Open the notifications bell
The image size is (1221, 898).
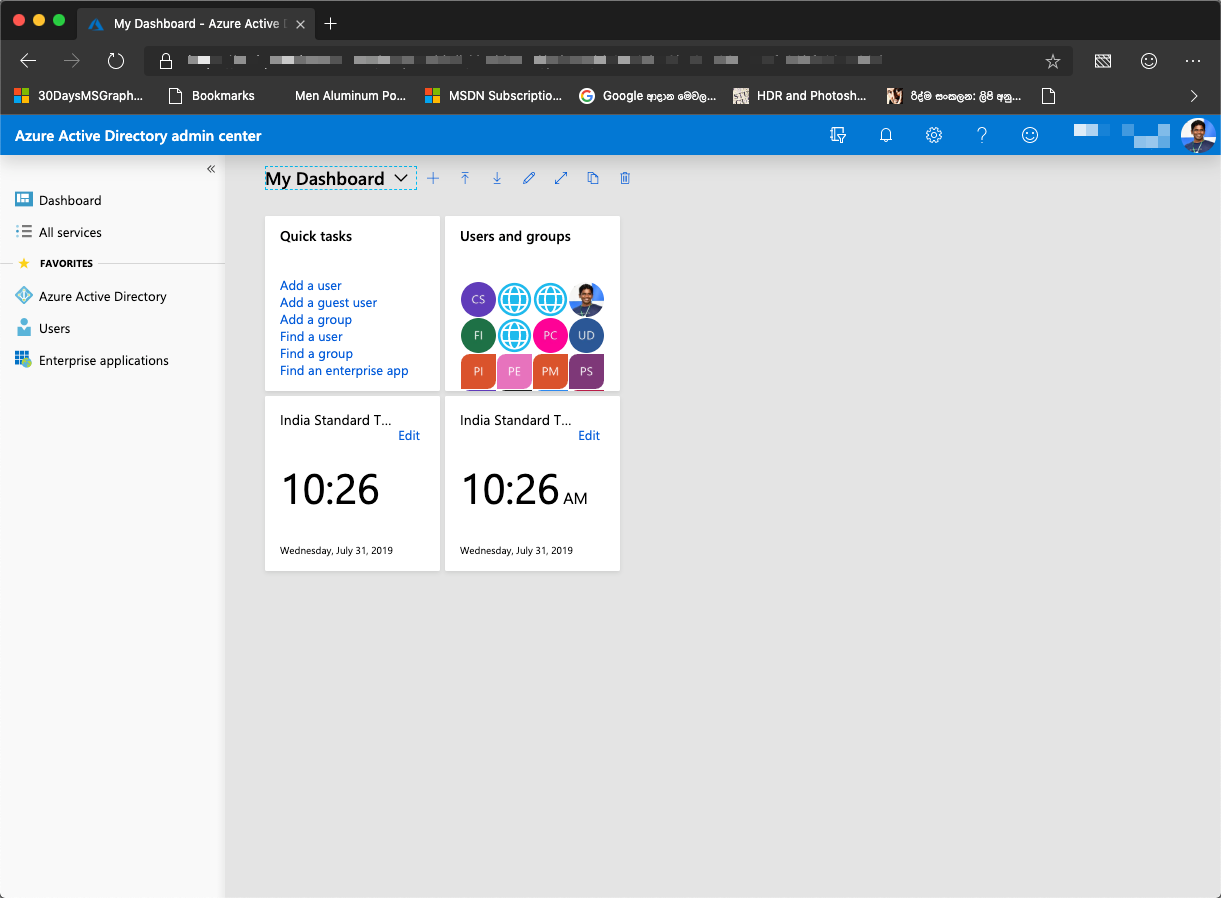tap(886, 135)
